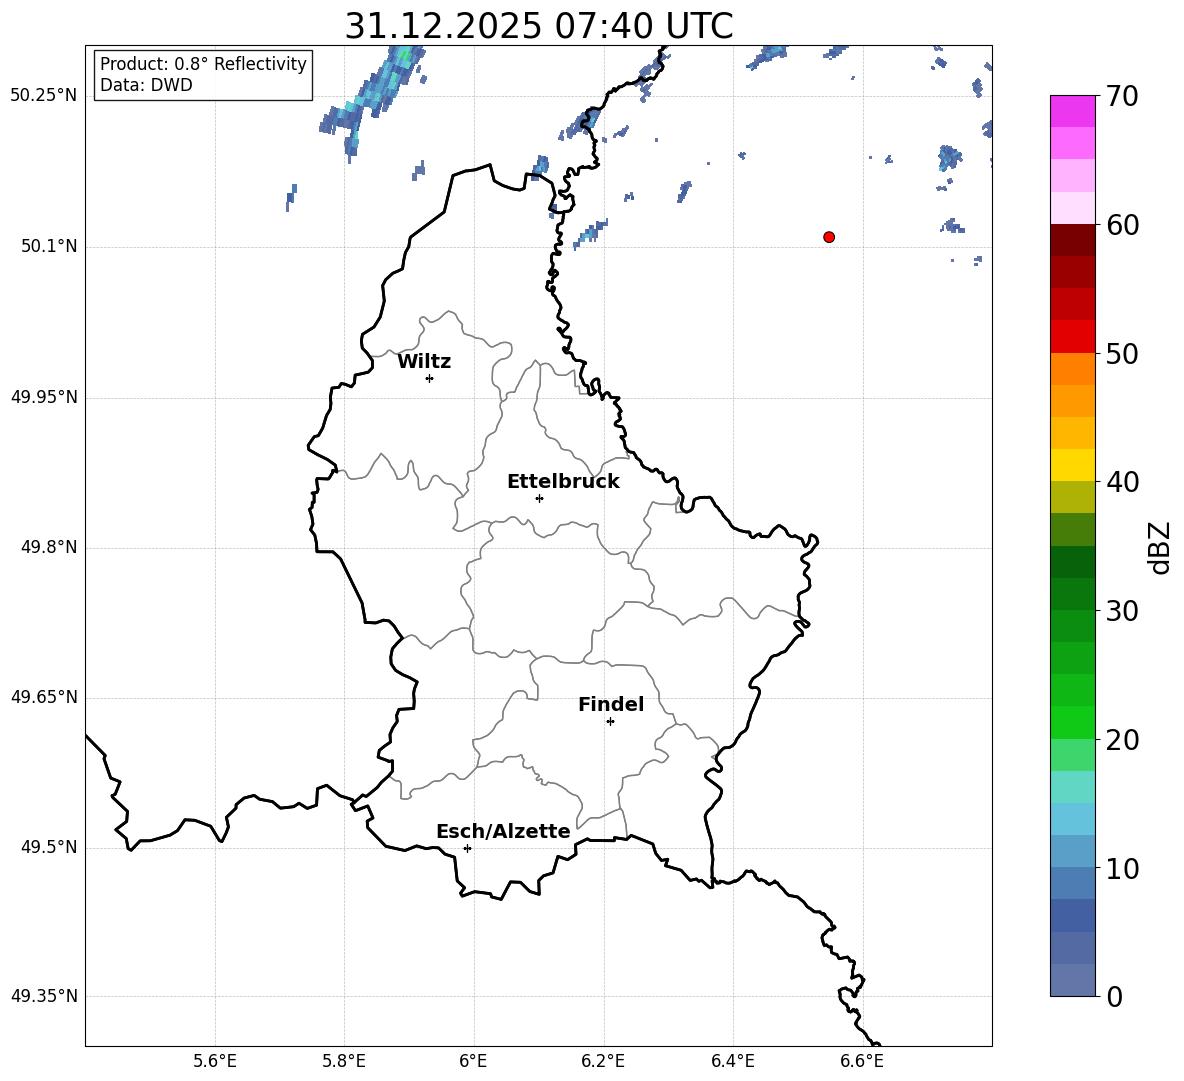Click the 5.8°E longitude tick label
This screenshot has height=1081, width=1184.
pyautogui.click(x=344, y=1061)
